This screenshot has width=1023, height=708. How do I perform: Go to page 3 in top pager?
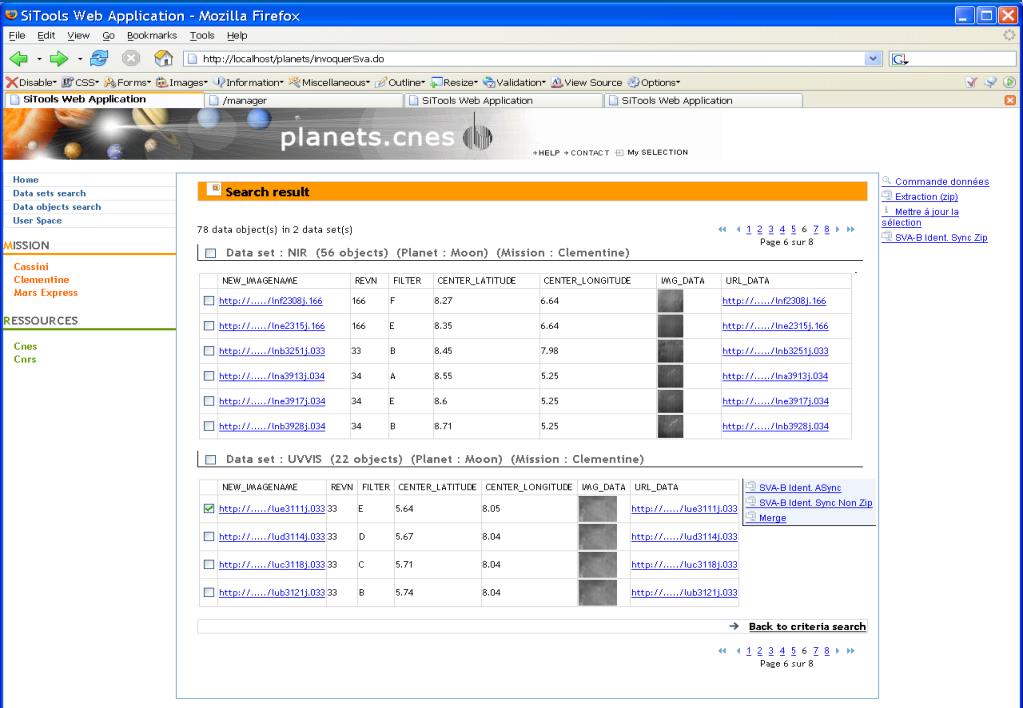point(771,229)
